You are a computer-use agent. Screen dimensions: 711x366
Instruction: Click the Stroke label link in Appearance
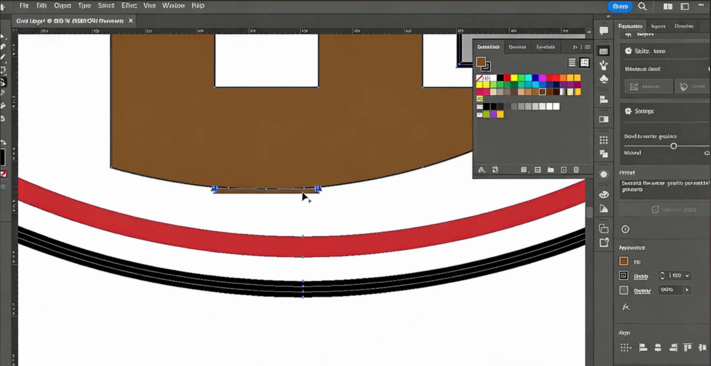click(641, 276)
